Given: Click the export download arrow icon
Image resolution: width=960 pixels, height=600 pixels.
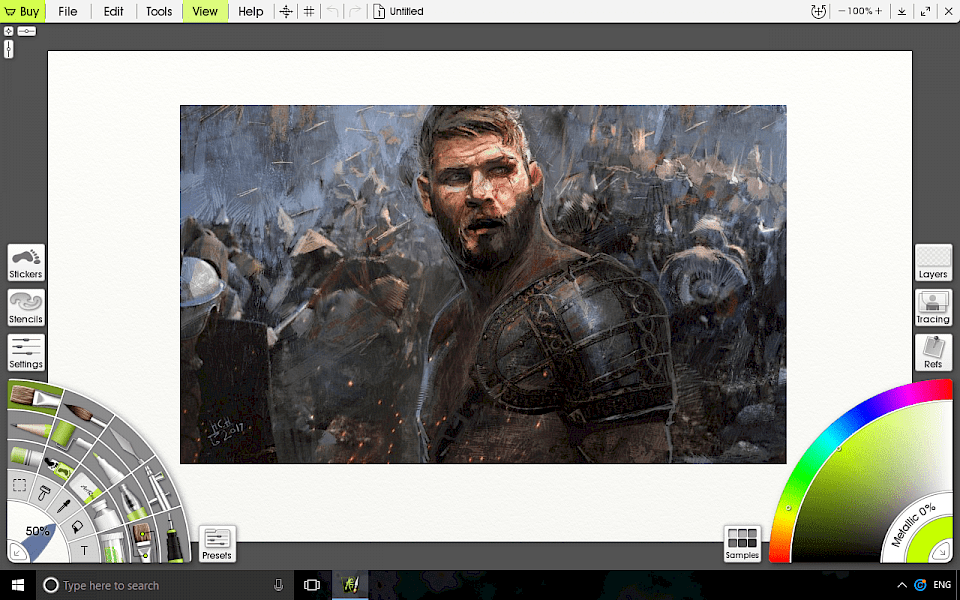Looking at the screenshot, I should 902,11.
